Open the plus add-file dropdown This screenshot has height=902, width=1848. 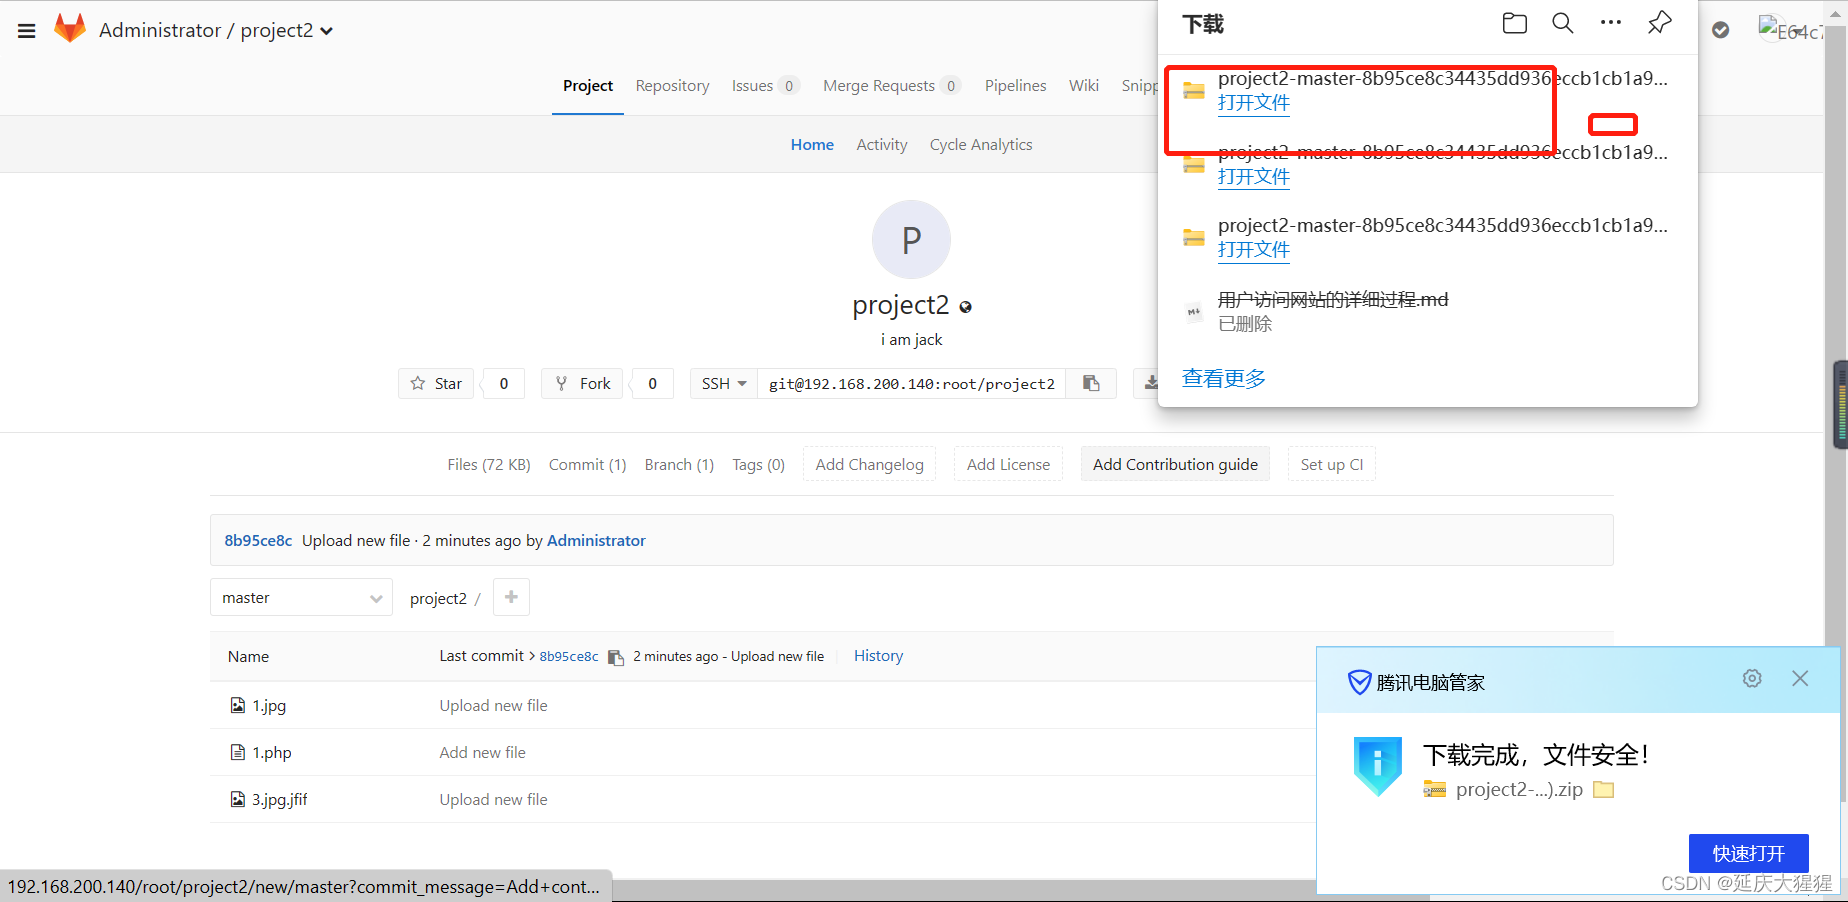(x=511, y=597)
